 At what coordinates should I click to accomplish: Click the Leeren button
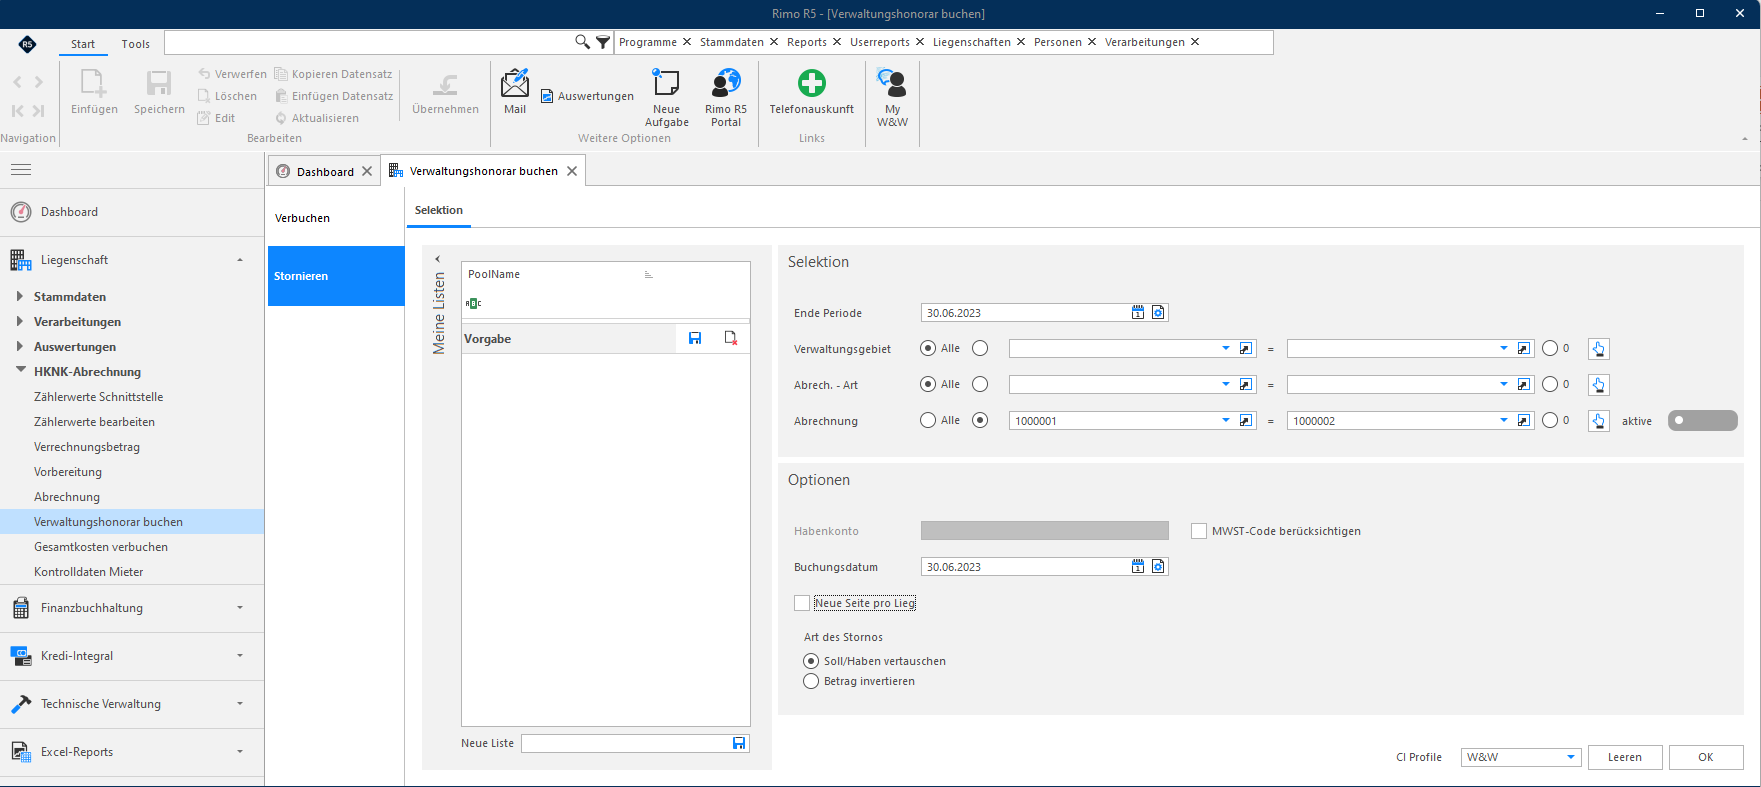[x=1625, y=757]
